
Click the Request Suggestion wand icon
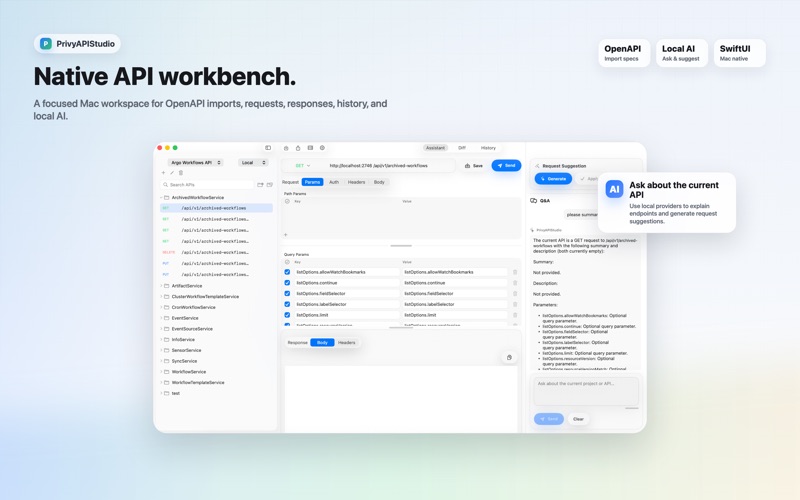coord(537,166)
